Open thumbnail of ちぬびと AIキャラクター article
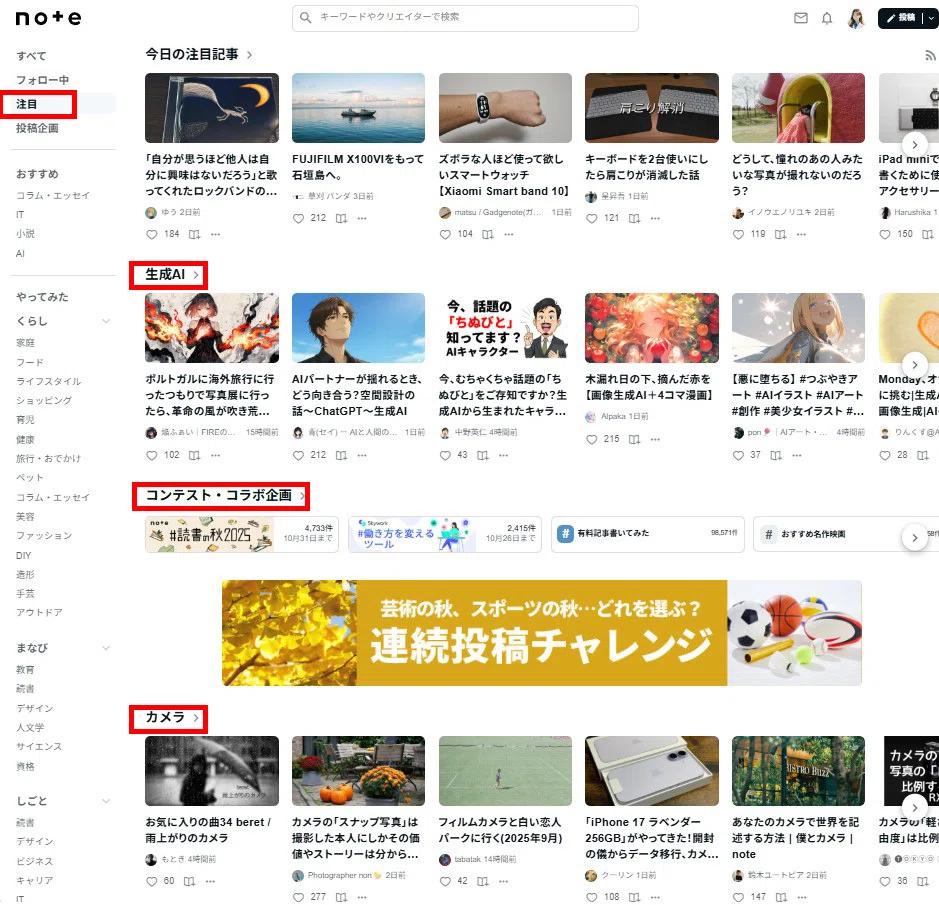Viewport: 939px width, 905px height. (505, 328)
